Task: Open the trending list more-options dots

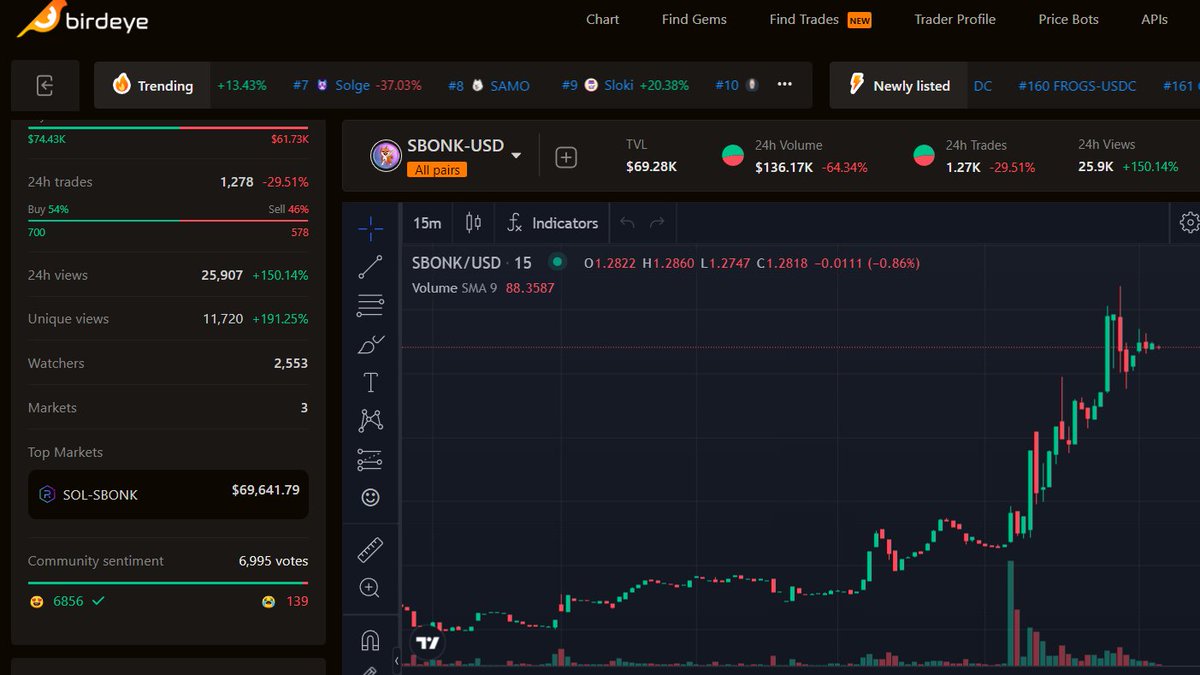Action: 785,85
